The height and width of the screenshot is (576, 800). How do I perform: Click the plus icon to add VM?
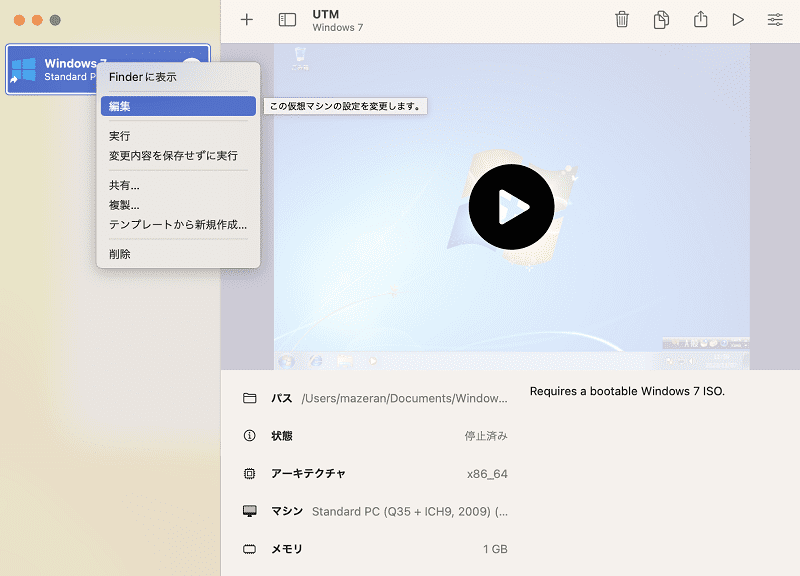[246, 20]
